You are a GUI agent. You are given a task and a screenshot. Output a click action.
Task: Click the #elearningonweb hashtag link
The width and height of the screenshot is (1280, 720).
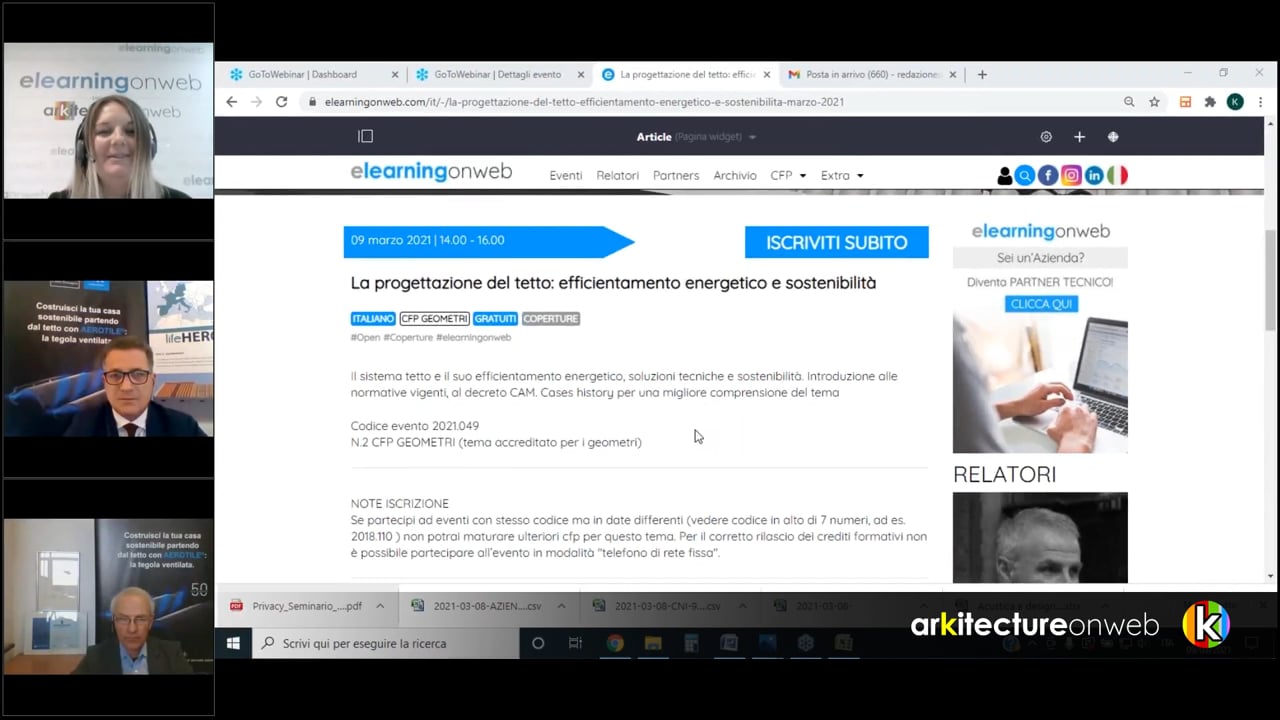[473, 337]
